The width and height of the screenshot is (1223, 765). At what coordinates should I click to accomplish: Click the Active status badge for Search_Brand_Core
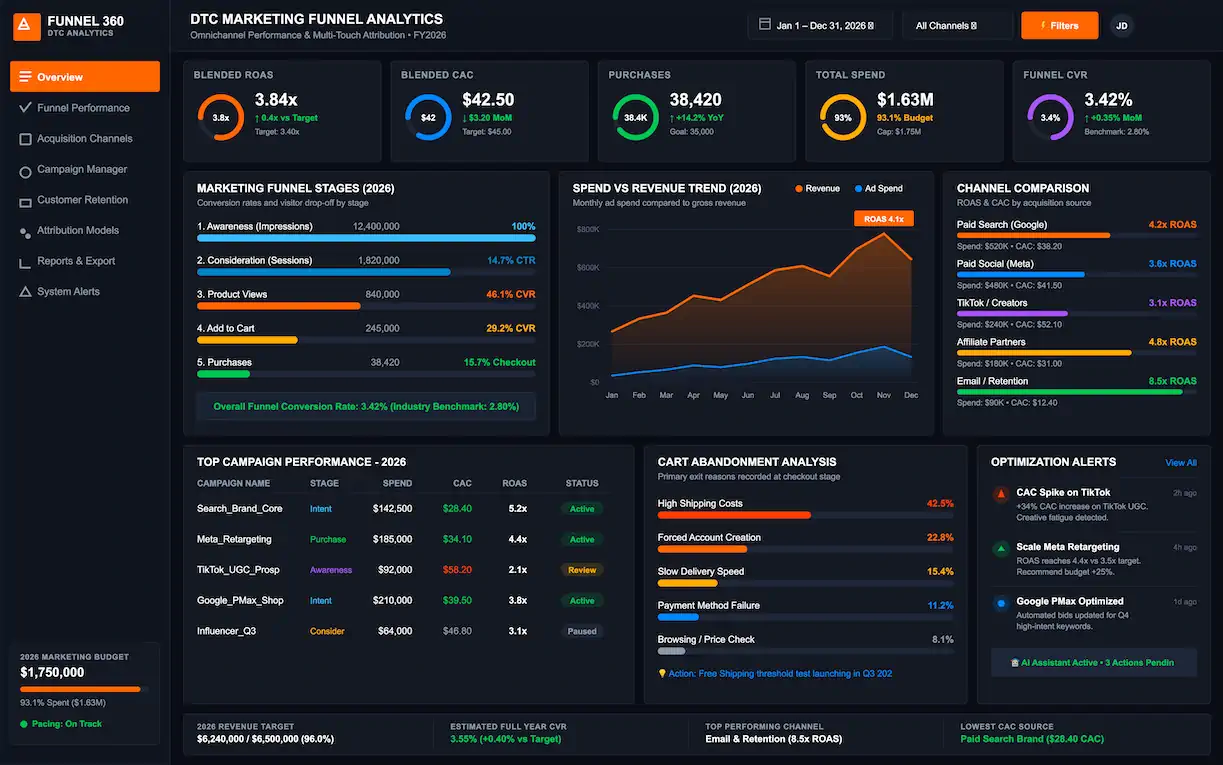(x=582, y=509)
